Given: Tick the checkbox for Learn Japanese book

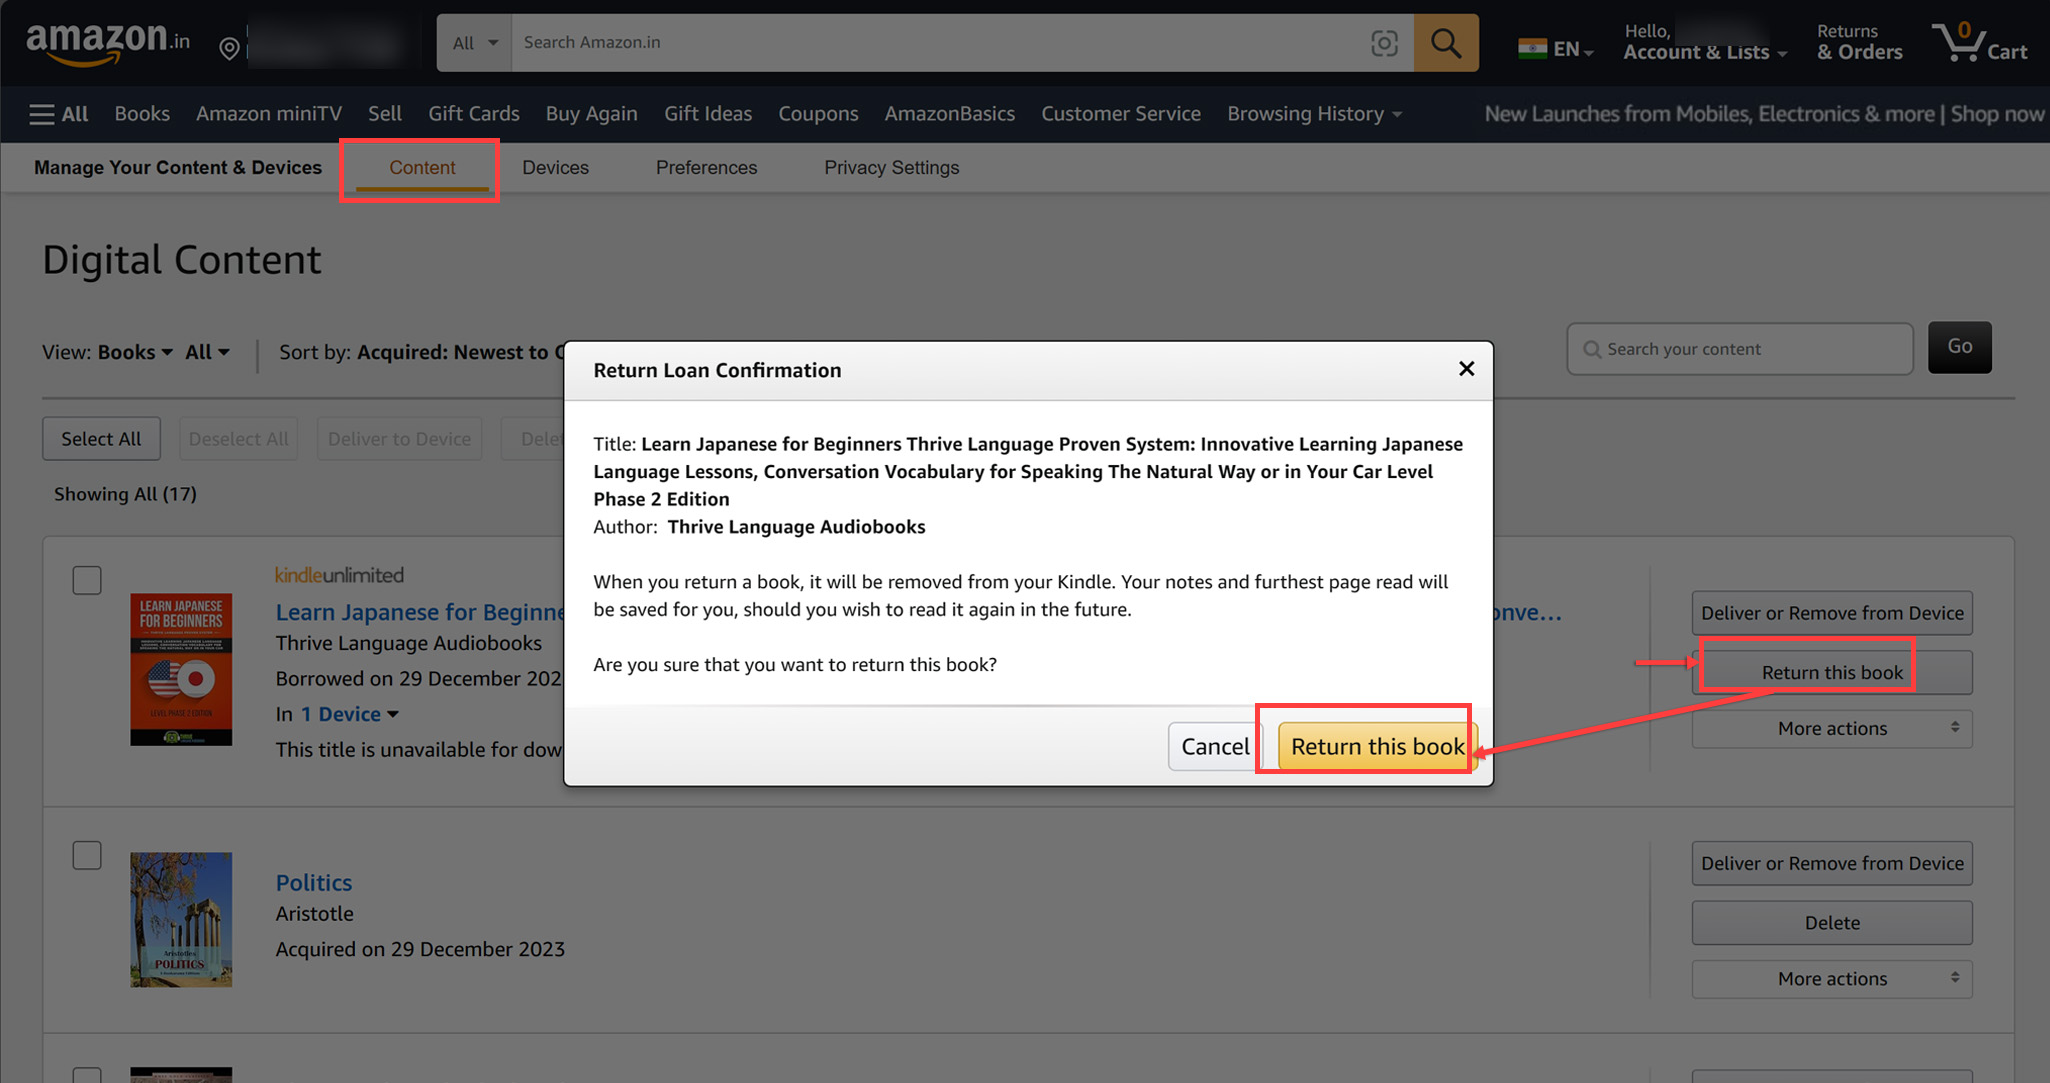Looking at the screenshot, I should [x=87, y=580].
